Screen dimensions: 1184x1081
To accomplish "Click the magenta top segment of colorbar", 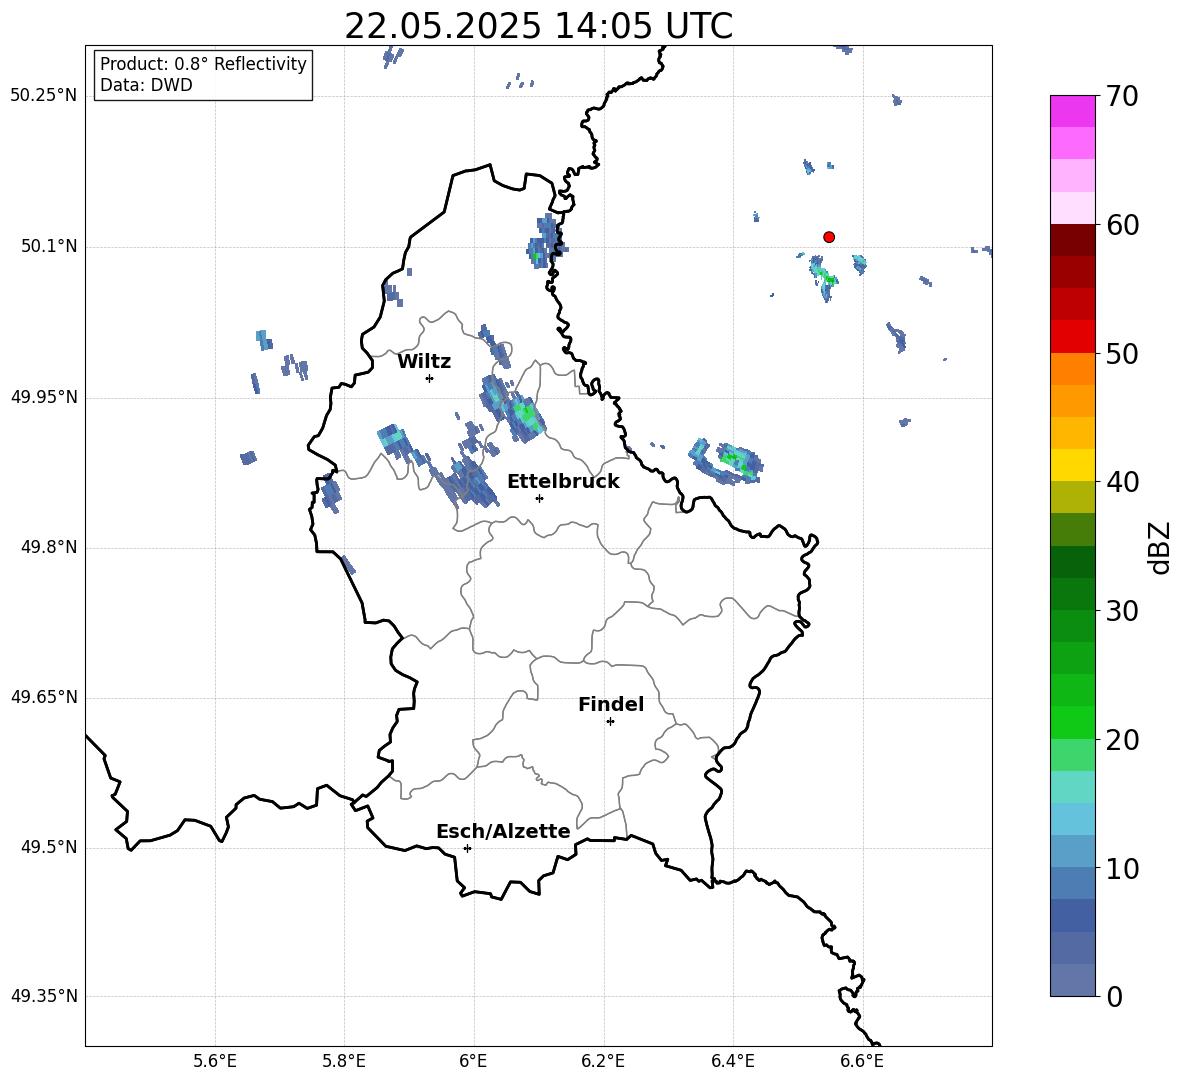I will (x=1072, y=112).
